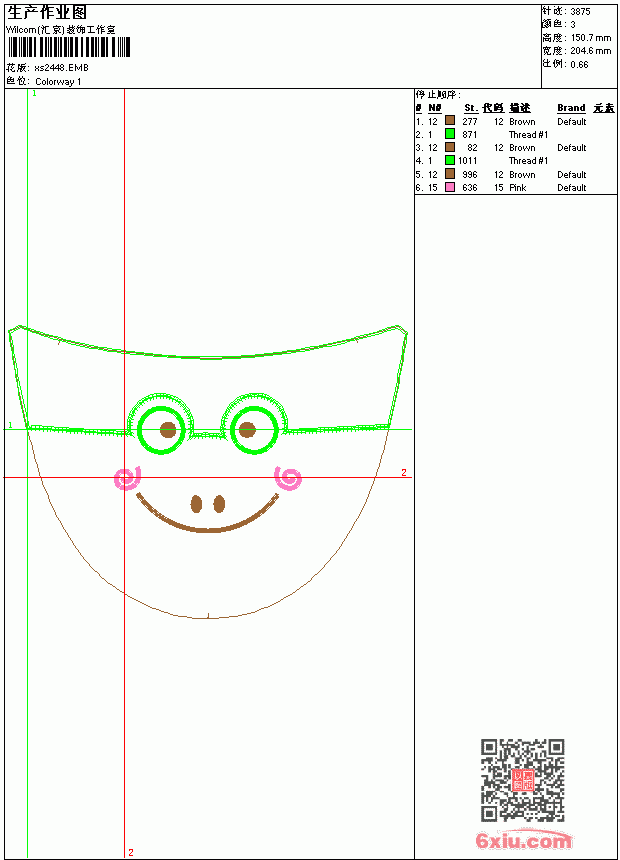The width and height of the screenshot is (620, 860).
Task: Click the brown swatch in stop row 3
Action: 450,147
